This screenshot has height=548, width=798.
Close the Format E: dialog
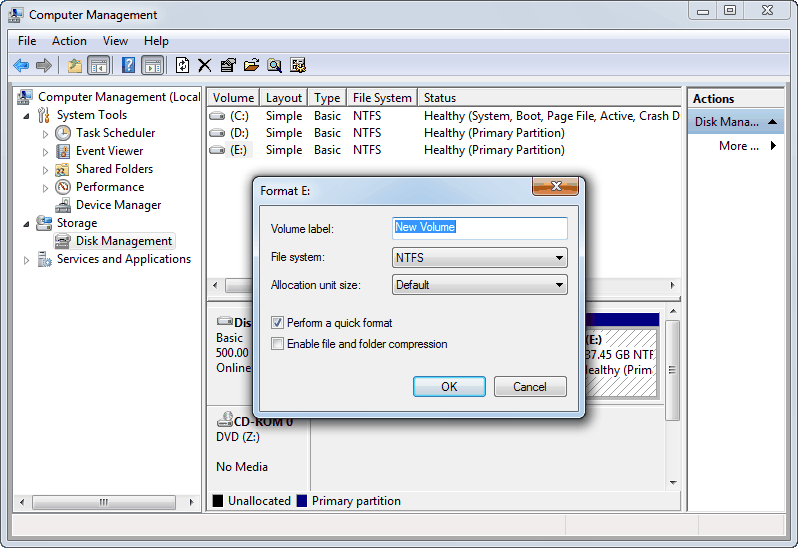tap(556, 186)
